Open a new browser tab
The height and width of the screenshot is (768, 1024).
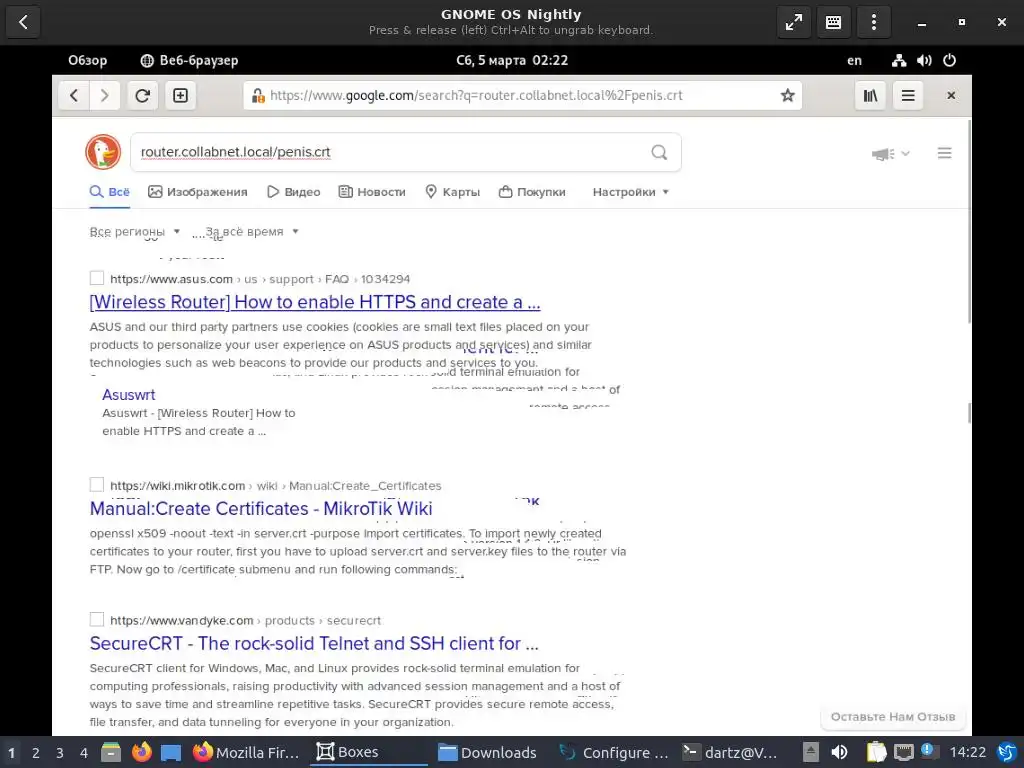tap(180, 95)
